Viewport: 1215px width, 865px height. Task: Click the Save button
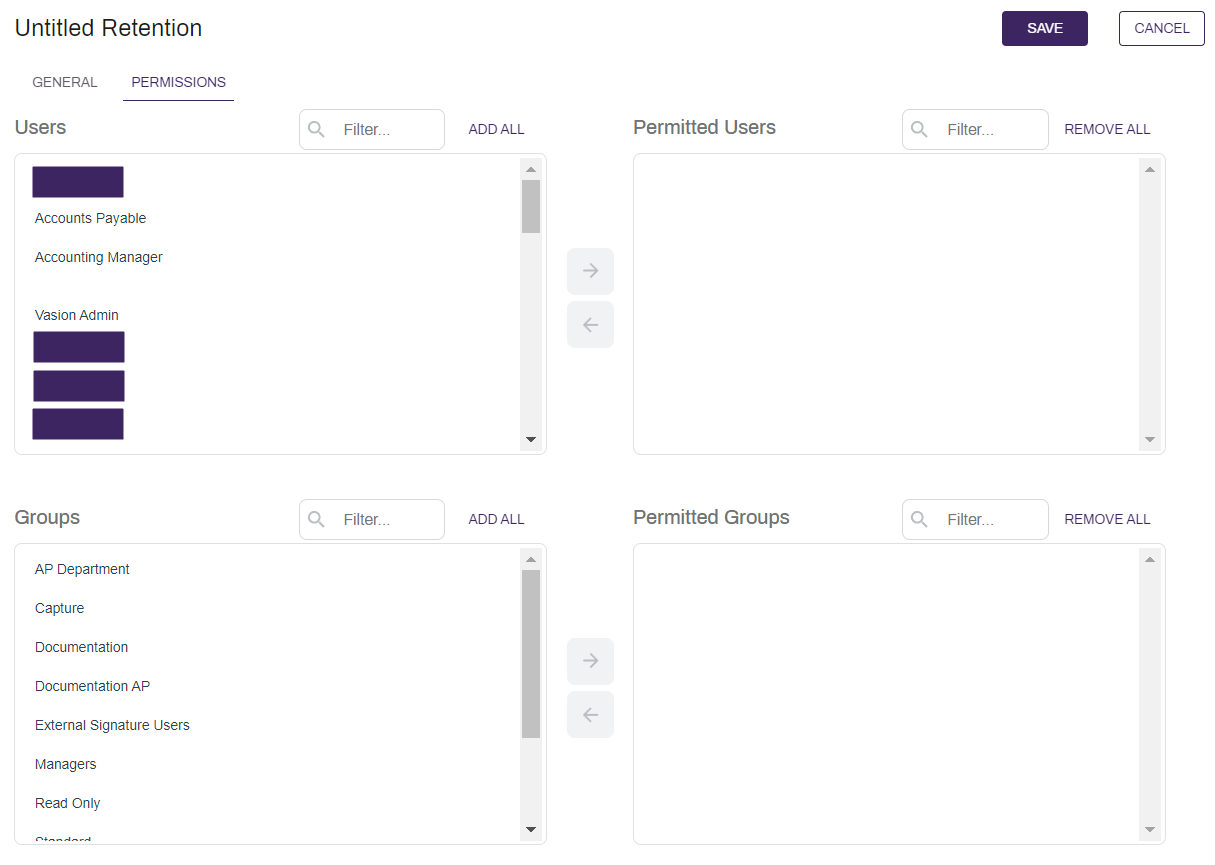pos(1044,28)
